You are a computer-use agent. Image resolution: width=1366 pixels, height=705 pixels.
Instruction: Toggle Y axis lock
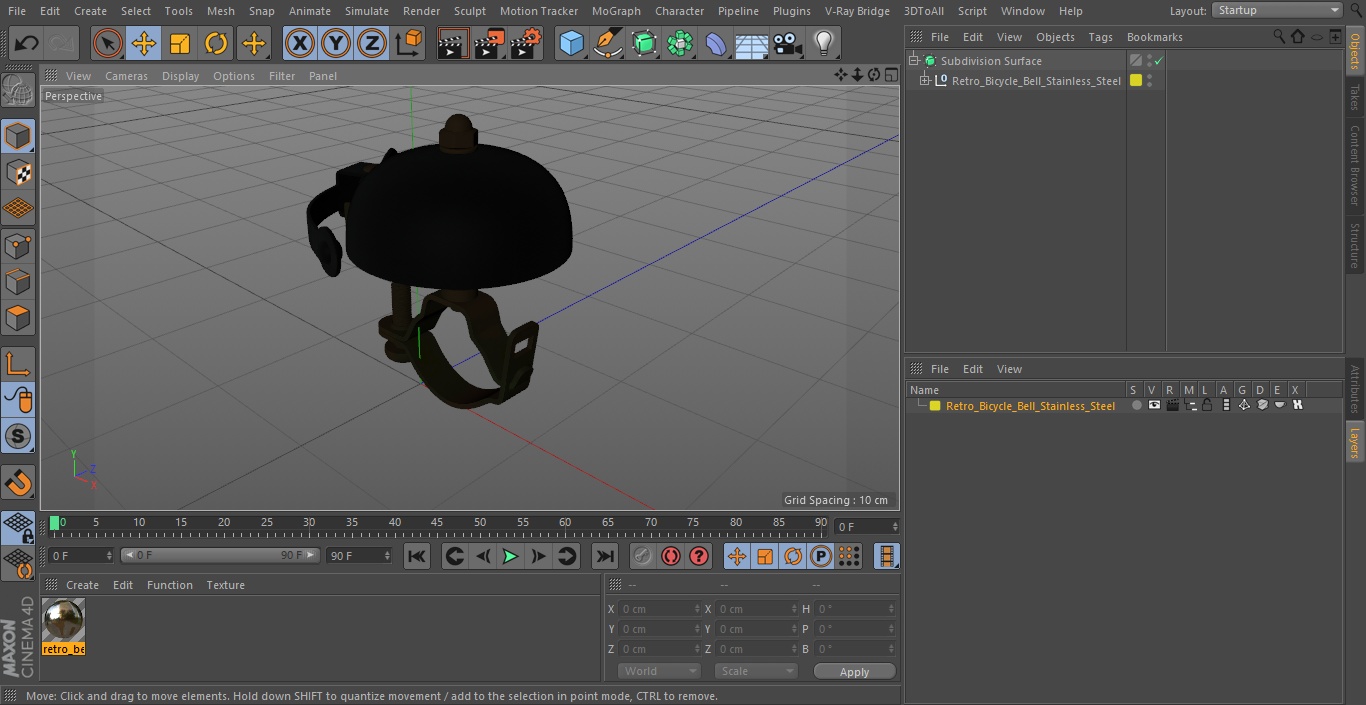(x=336, y=43)
